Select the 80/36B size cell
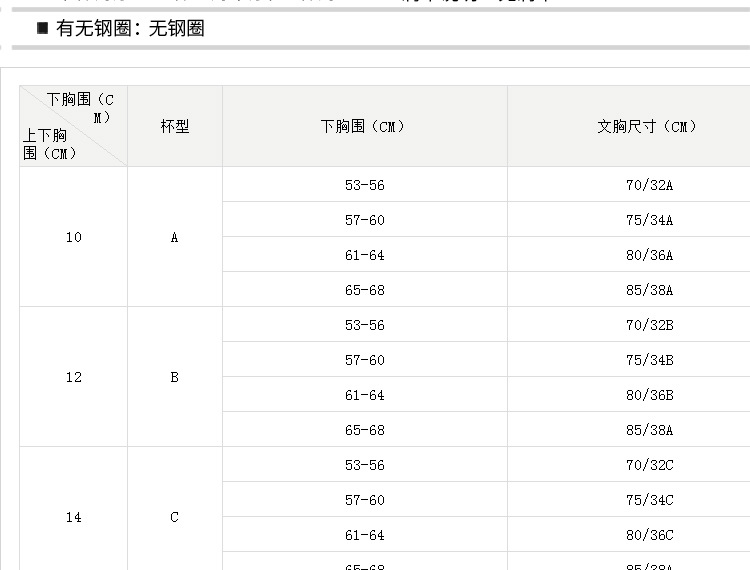This screenshot has height=570, width=750. pyautogui.click(x=649, y=395)
